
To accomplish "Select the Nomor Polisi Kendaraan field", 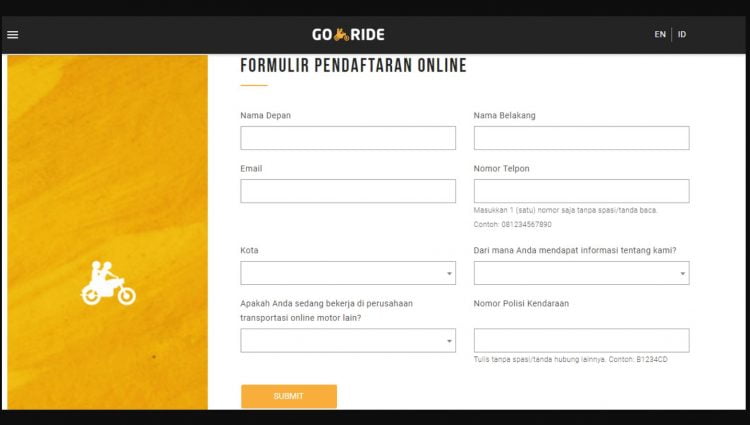I will tap(582, 340).
